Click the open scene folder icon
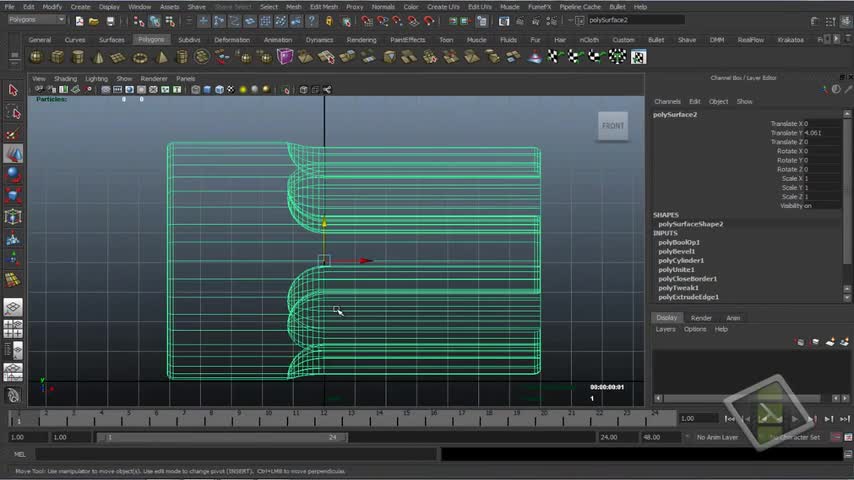 (91, 20)
